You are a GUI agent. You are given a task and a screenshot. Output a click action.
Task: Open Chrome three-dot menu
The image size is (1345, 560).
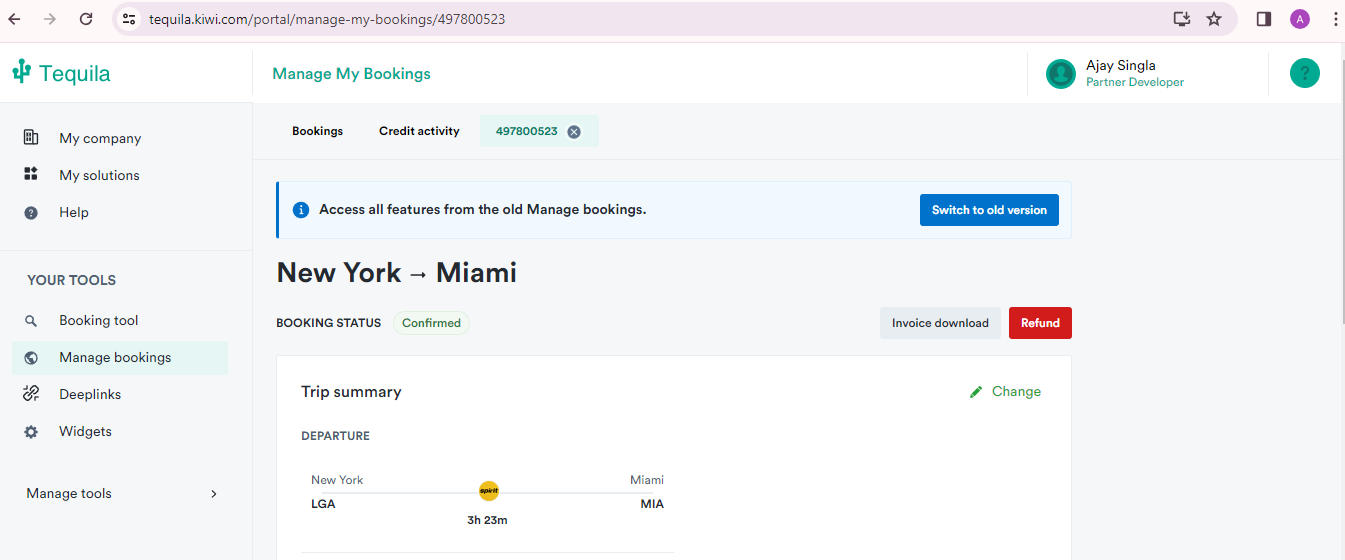click(x=1335, y=19)
